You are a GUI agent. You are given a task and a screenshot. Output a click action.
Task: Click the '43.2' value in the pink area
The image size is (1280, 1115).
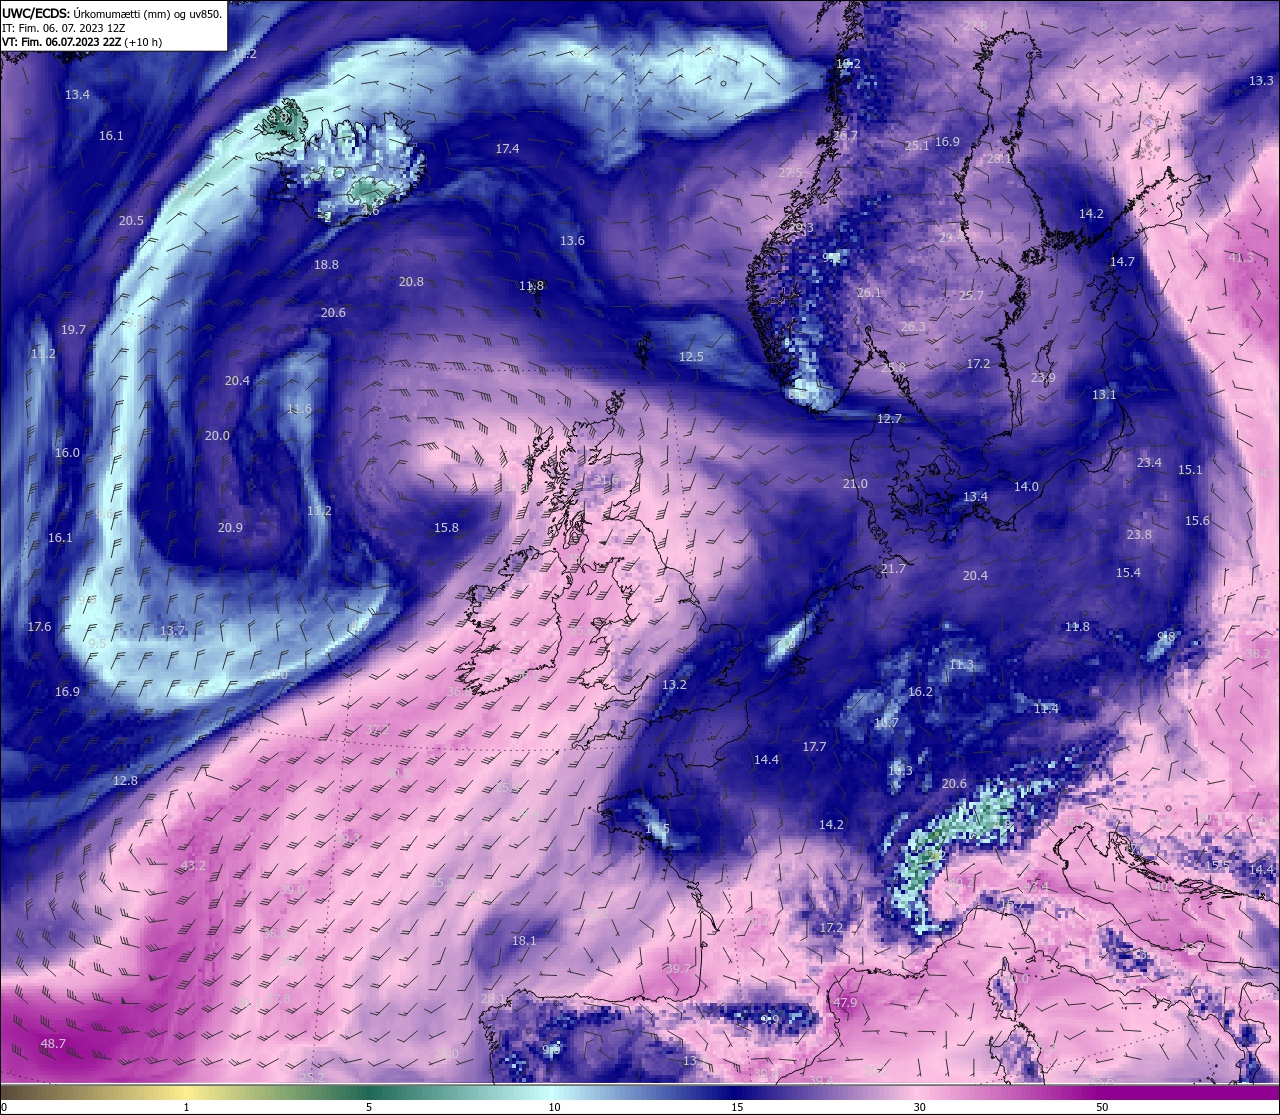point(193,866)
